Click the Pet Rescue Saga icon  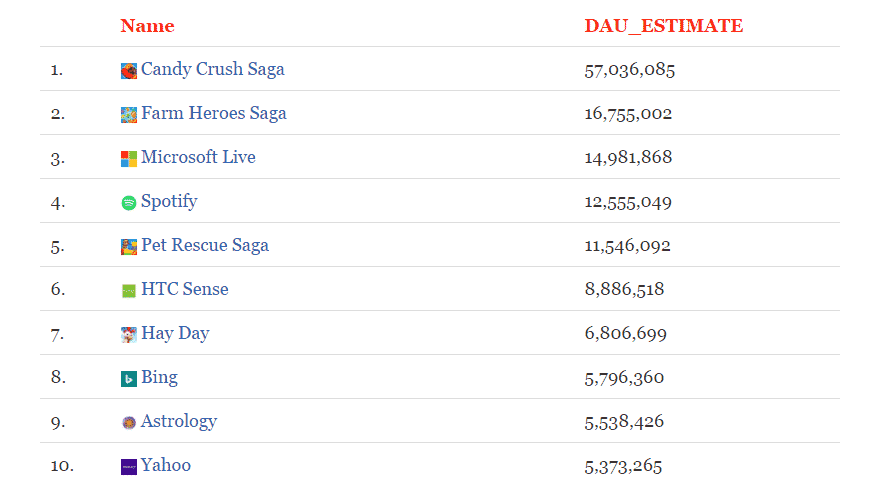(129, 247)
